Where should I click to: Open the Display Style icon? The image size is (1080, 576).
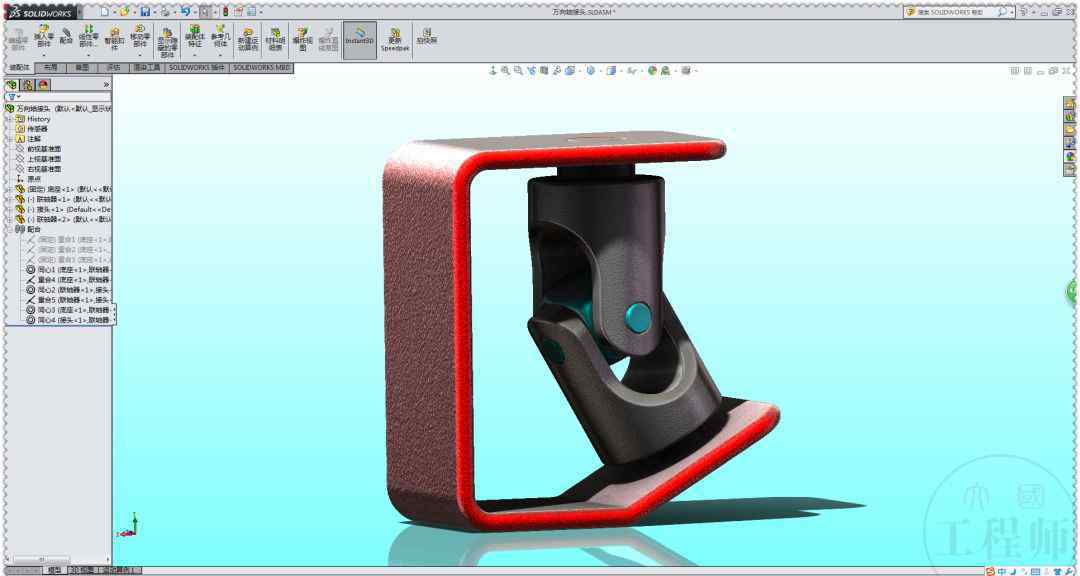coord(590,70)
